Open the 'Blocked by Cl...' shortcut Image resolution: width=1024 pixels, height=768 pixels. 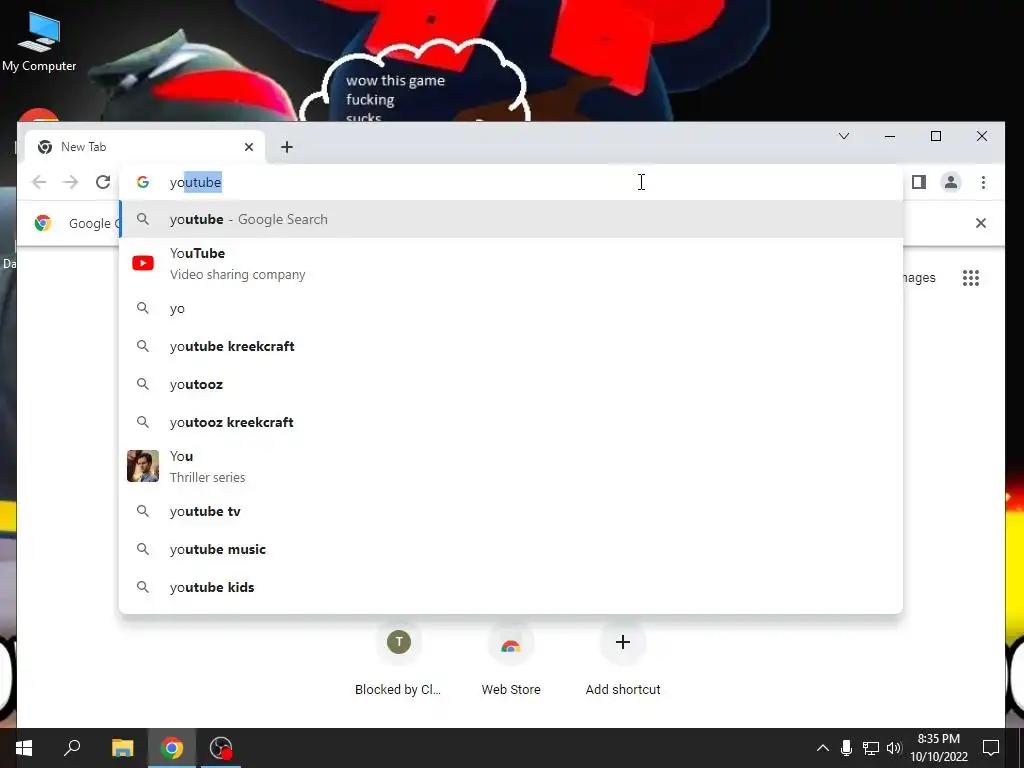398,660
